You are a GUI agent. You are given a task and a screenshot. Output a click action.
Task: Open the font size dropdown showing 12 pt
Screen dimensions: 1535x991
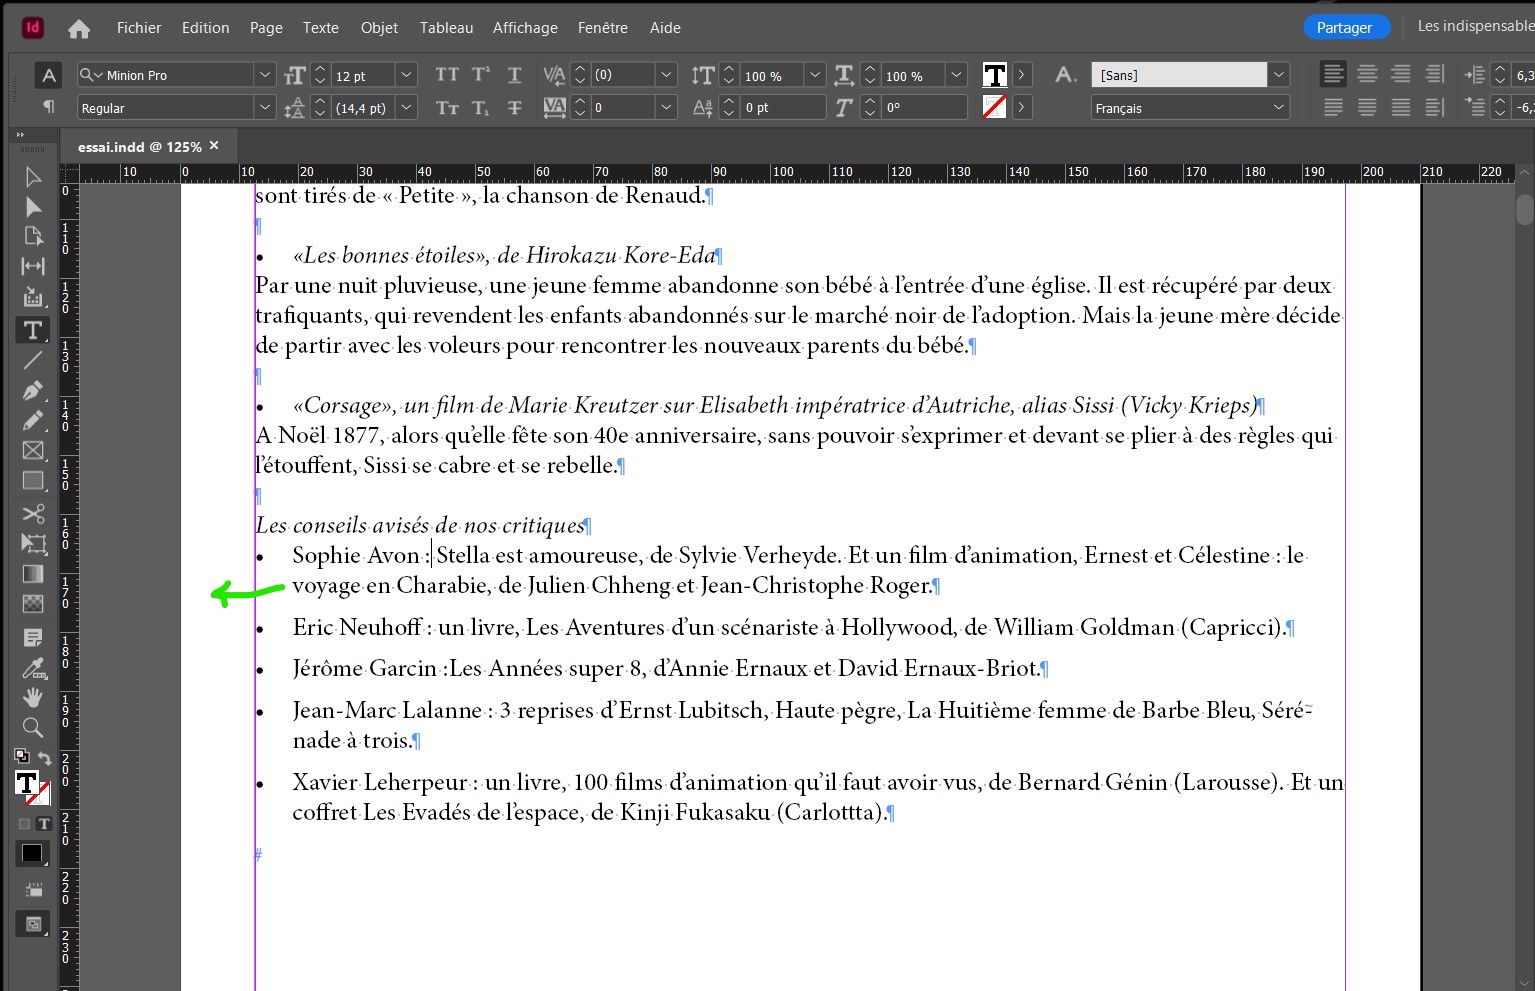click(405, 74)
